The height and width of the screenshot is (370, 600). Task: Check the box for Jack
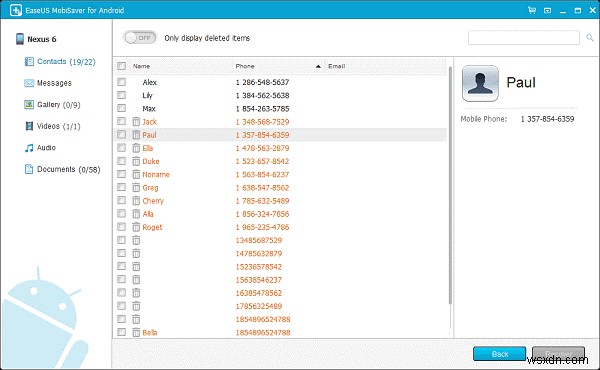pyautogui.click(x=121, y=121)
